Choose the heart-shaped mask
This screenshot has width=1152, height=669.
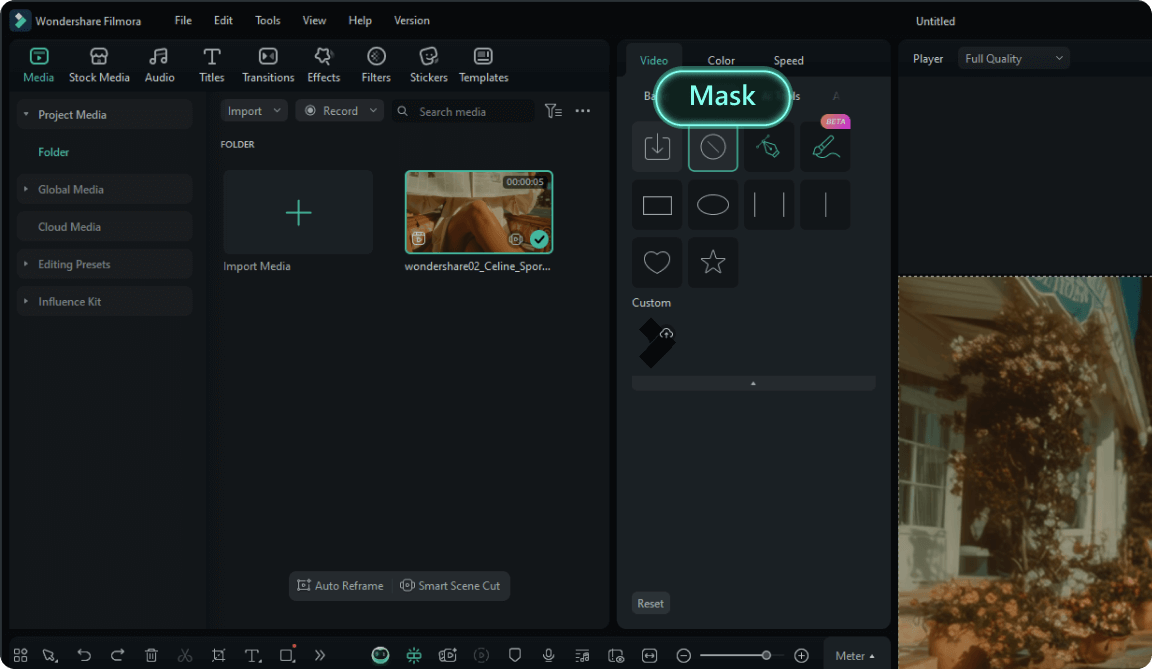(657, 262)
